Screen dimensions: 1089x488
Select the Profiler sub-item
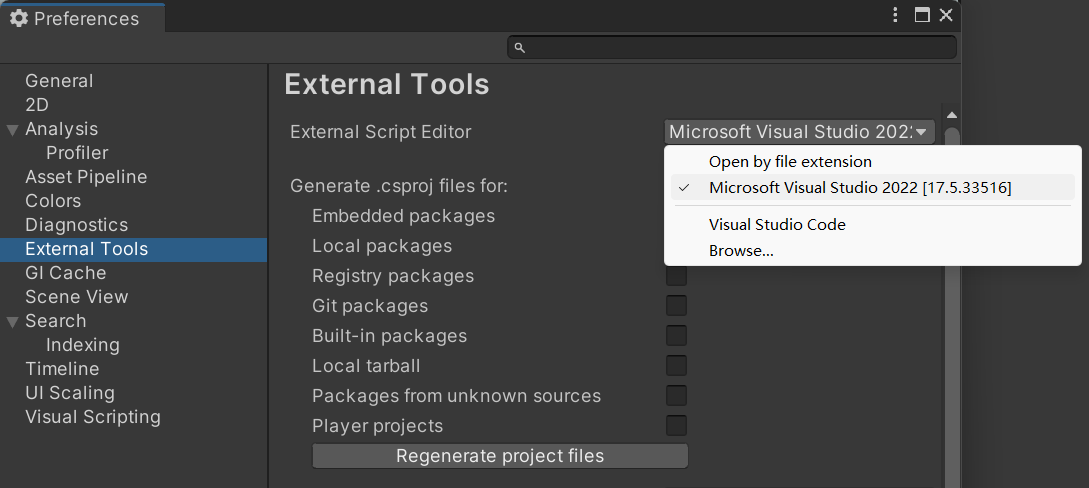77,153
